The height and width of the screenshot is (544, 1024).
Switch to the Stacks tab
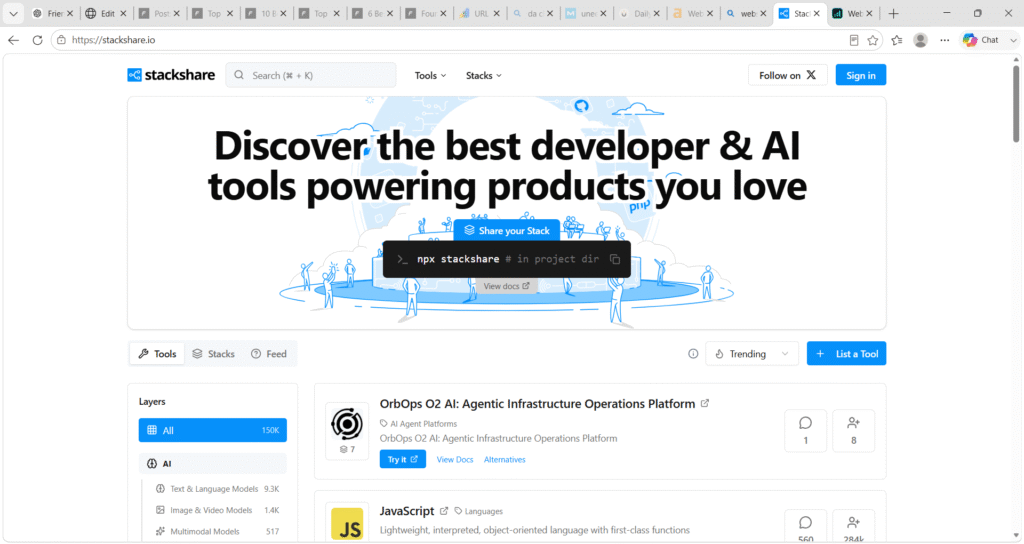tap(214, 354)
